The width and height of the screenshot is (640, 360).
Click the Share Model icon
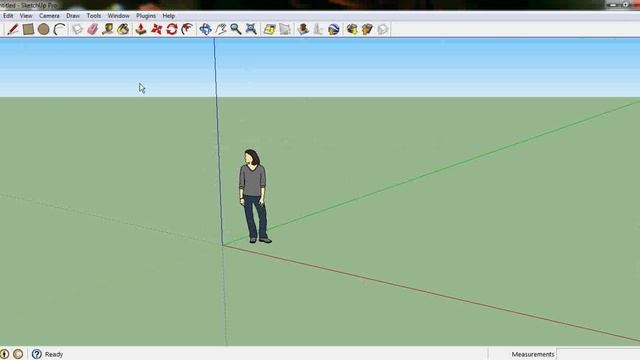[367, 29]
